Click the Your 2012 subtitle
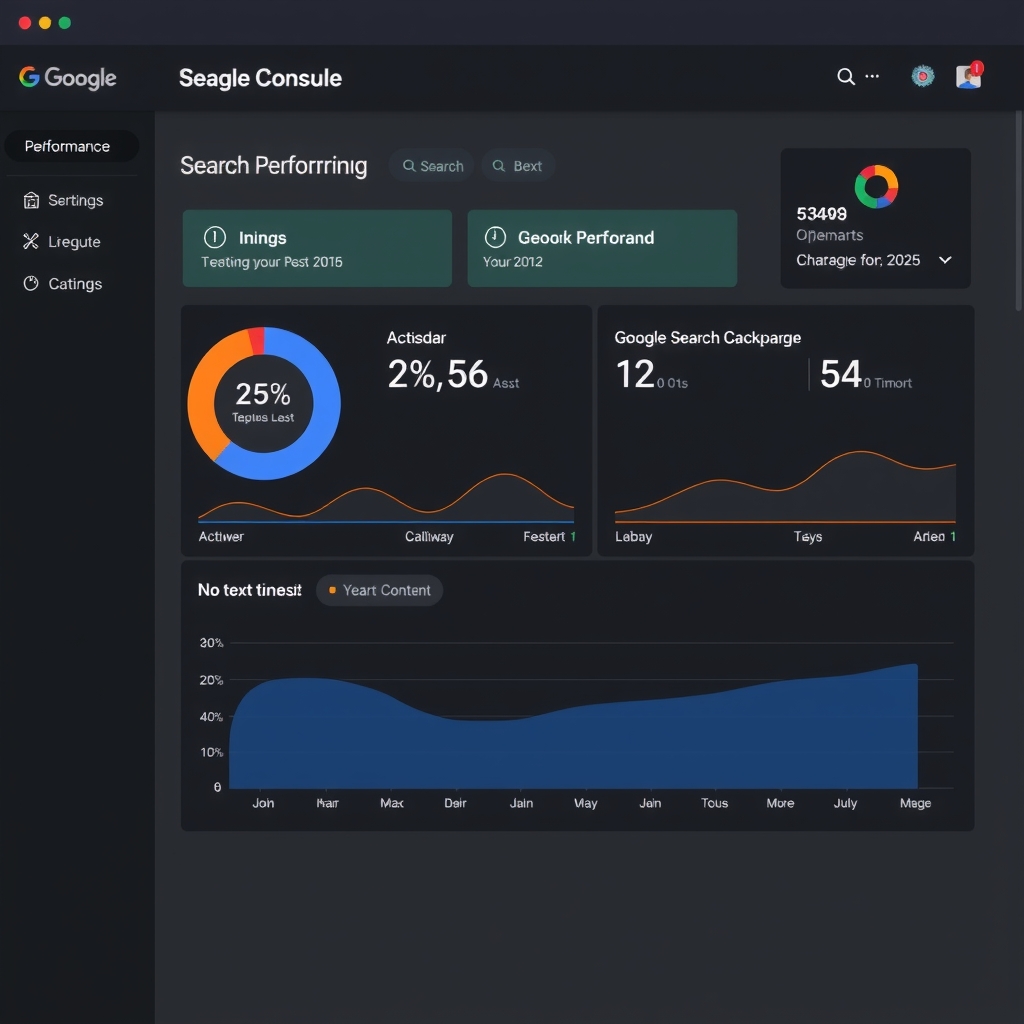 pyautogui.click(x=513, y=262)
